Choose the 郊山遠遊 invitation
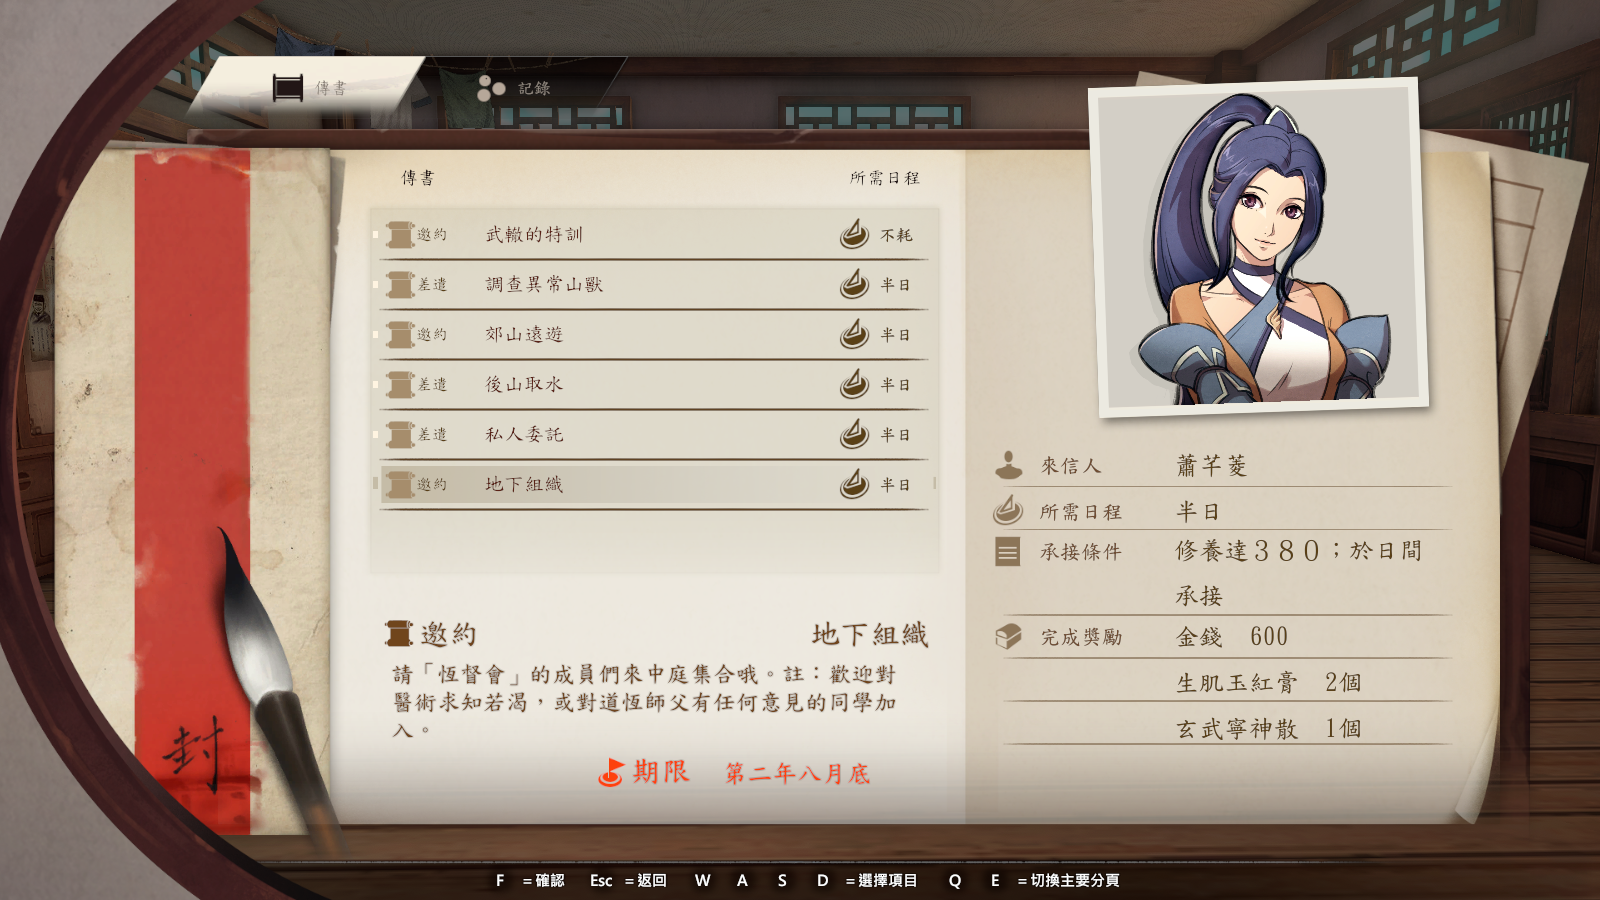The image size is (1600, 900). coord(655,335)
